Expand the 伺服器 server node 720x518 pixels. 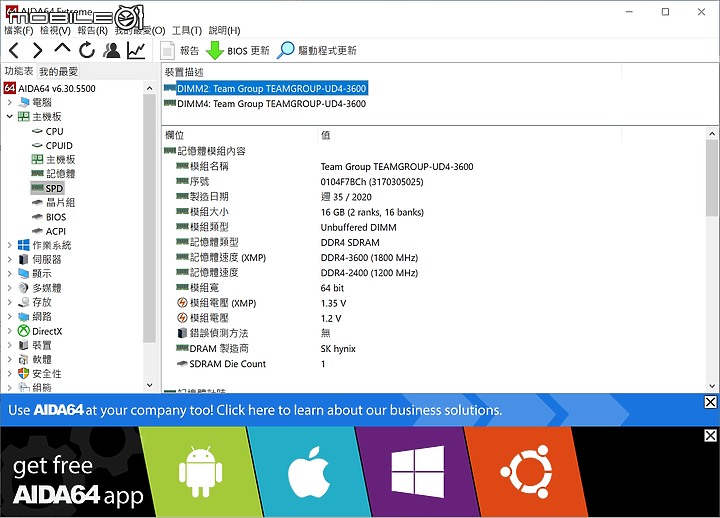[10, 259]
